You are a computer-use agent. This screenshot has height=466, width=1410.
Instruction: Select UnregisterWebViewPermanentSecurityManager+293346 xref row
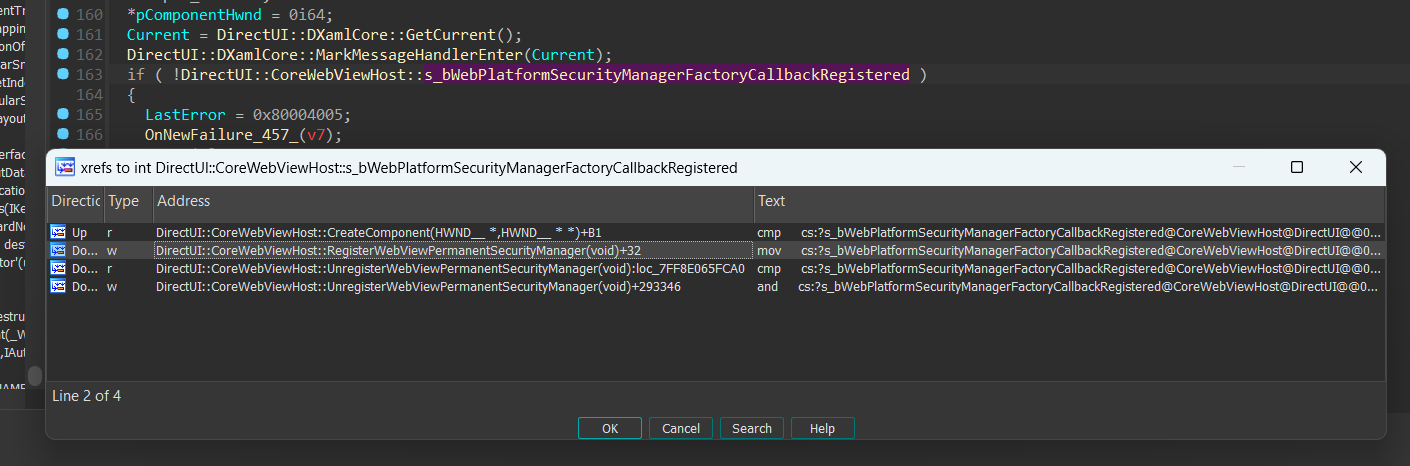pos(716,286)
